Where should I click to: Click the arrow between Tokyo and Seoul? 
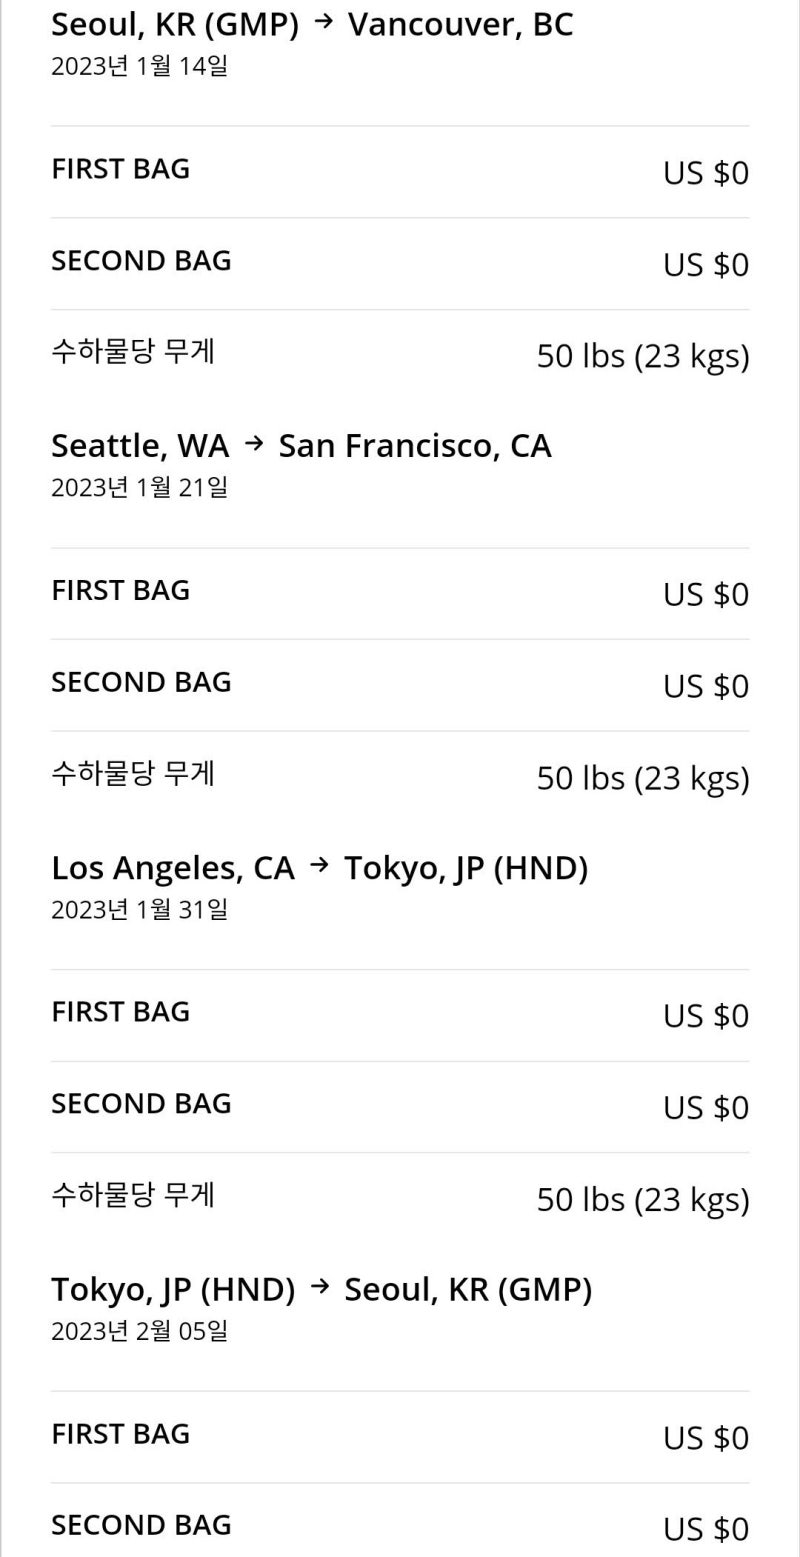pos(320,1288)
